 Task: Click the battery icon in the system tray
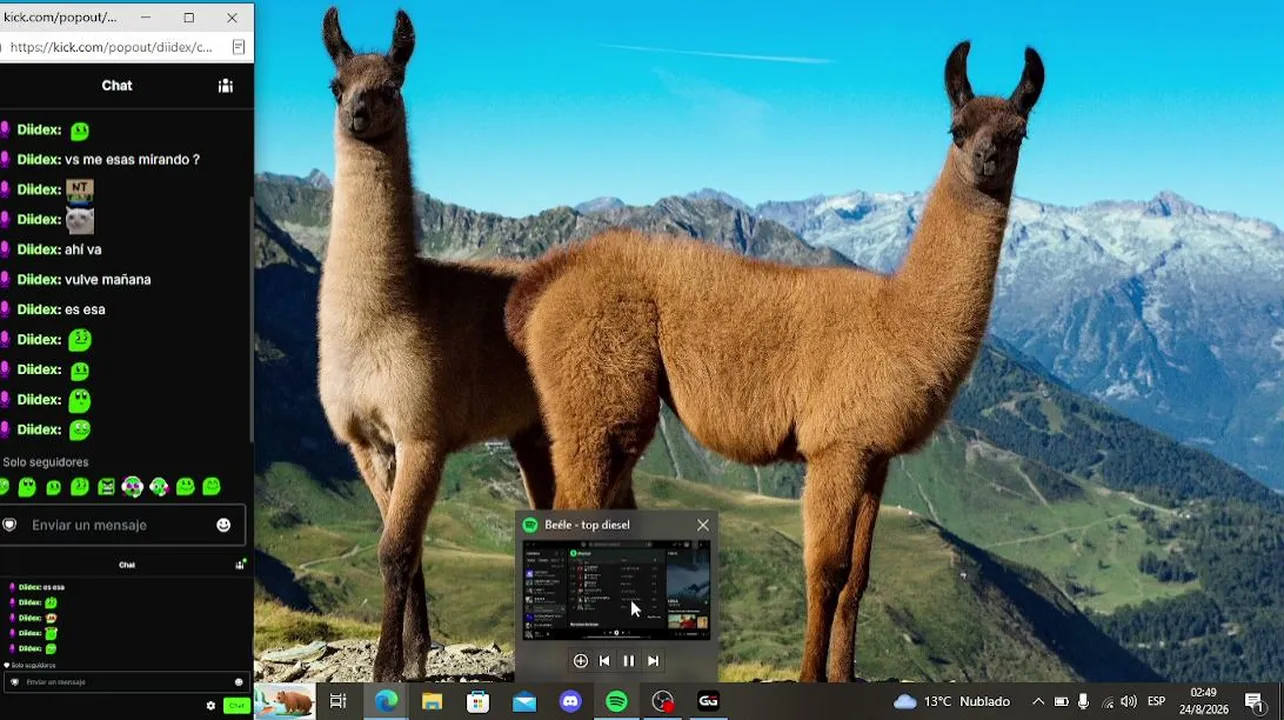click(1061, 702)
